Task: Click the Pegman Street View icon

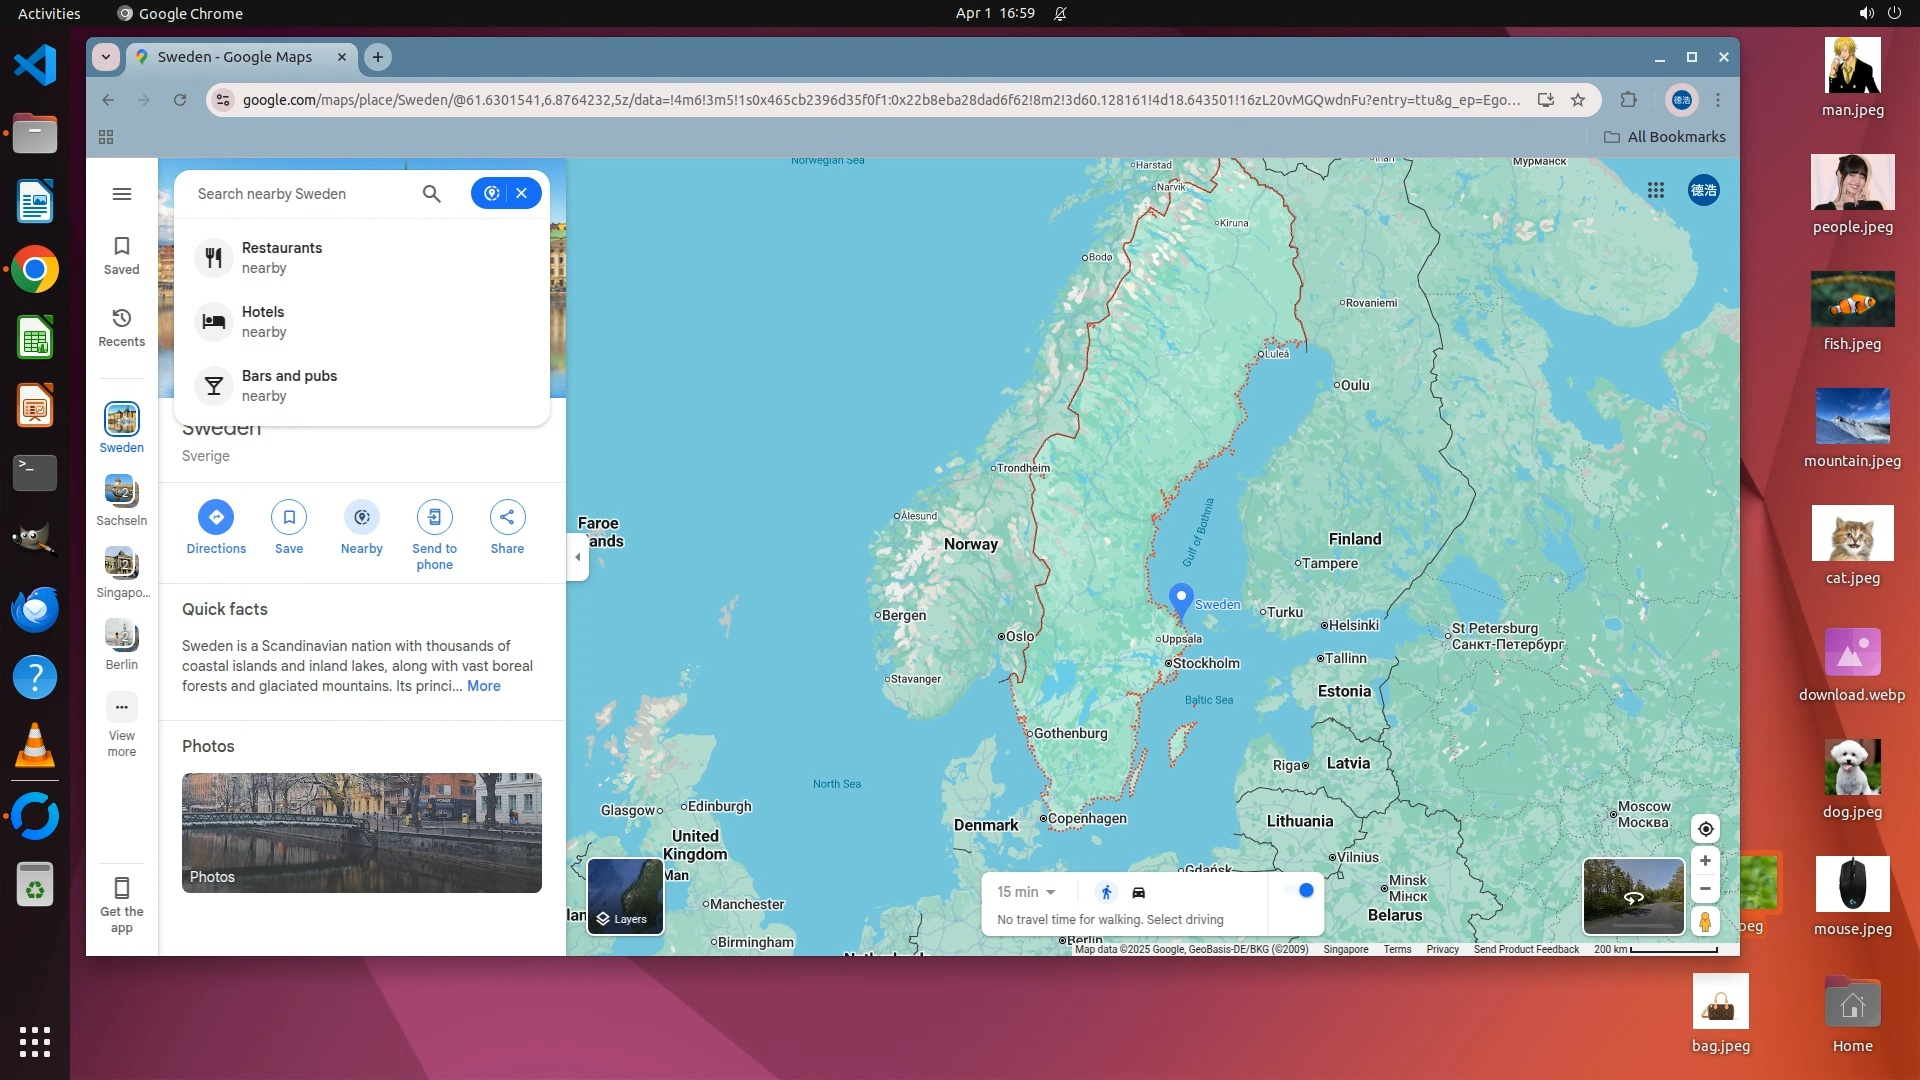Action: point(1705,921)
